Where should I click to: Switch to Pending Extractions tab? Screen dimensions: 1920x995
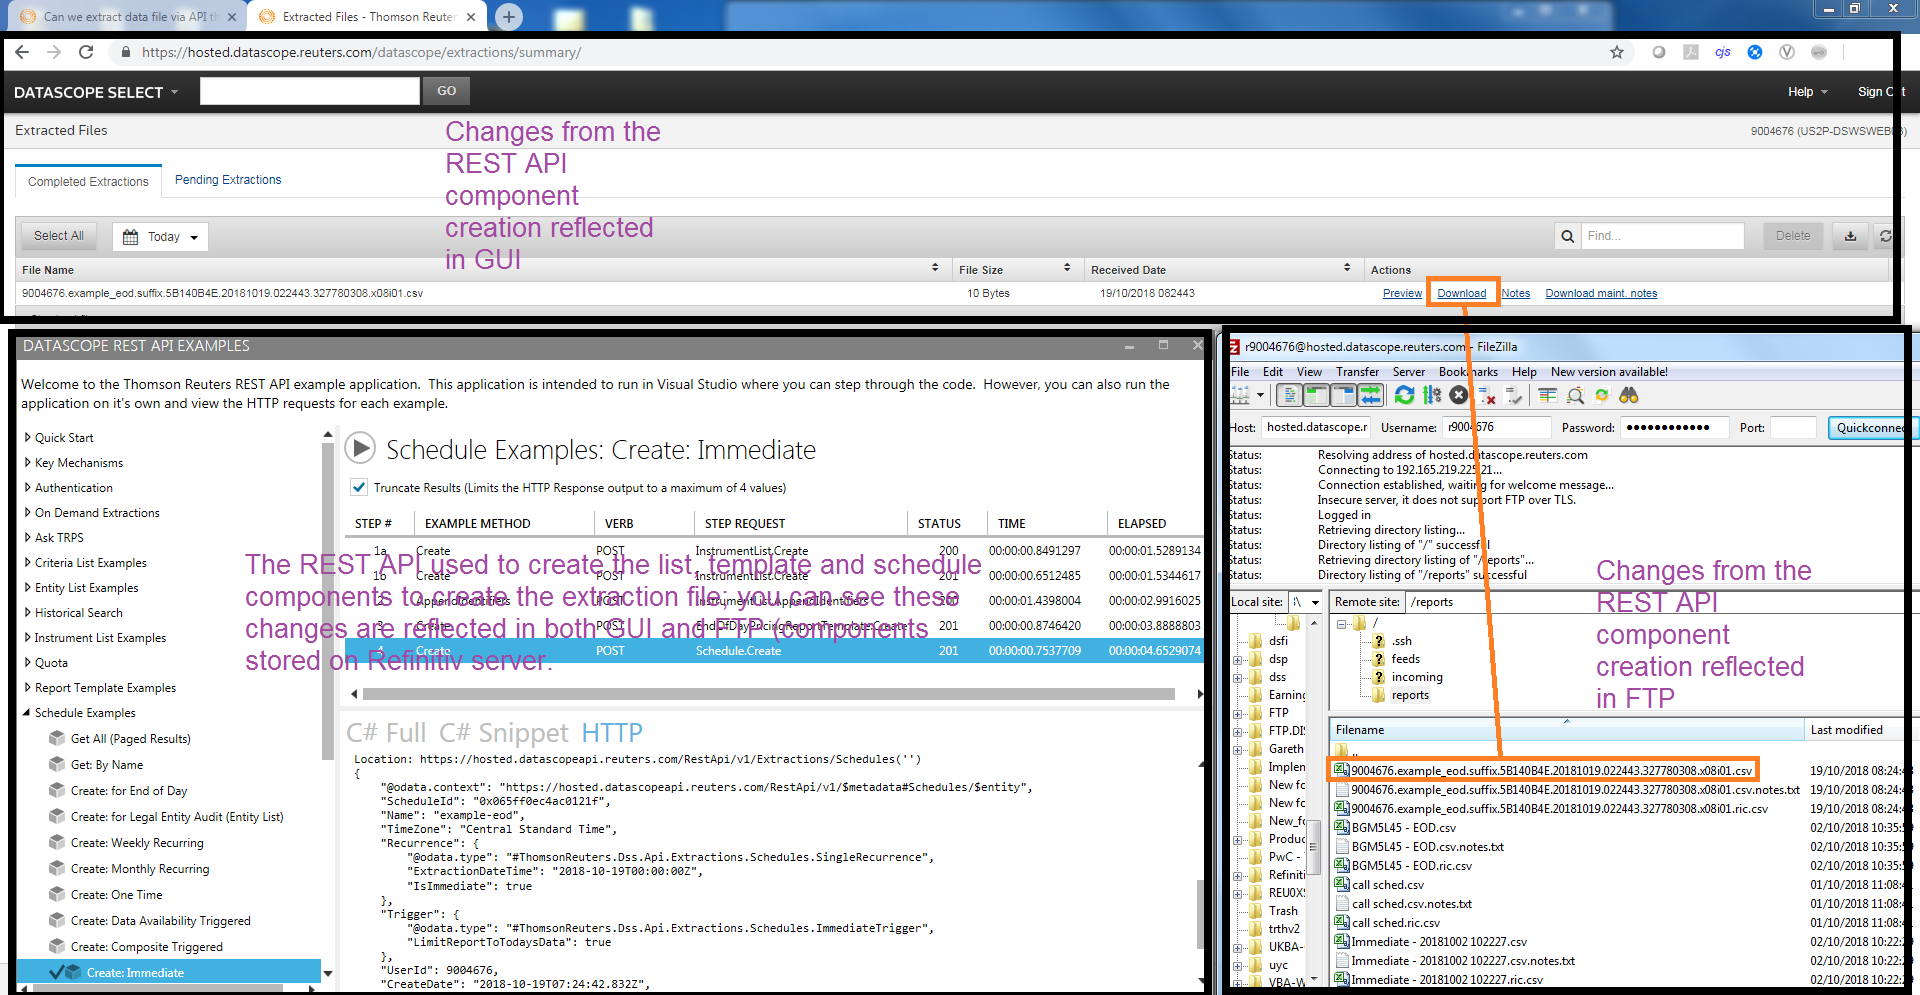coord(228,180)
